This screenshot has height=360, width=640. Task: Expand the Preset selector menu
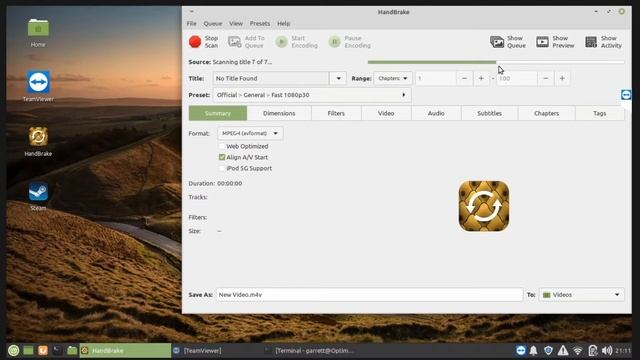coord(312,95)
